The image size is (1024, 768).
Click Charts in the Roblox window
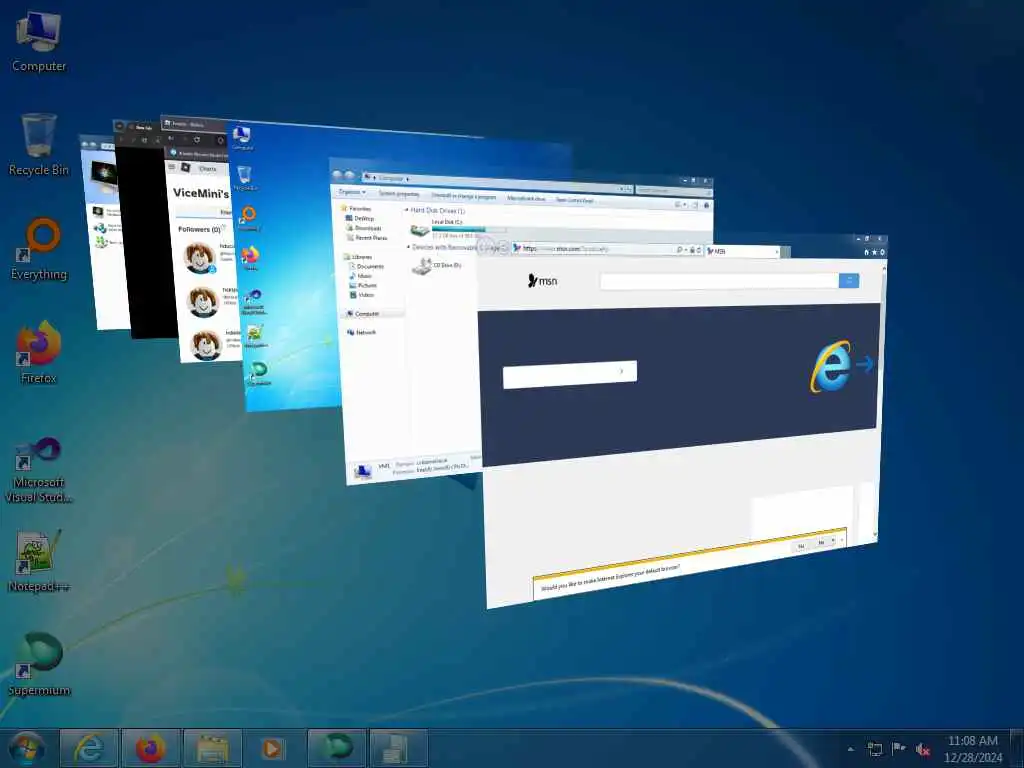pyautogui.click(x=208, y=169)
